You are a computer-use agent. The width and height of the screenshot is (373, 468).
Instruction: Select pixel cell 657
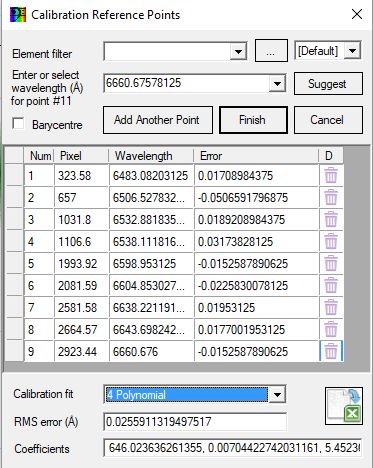(82, 198)
